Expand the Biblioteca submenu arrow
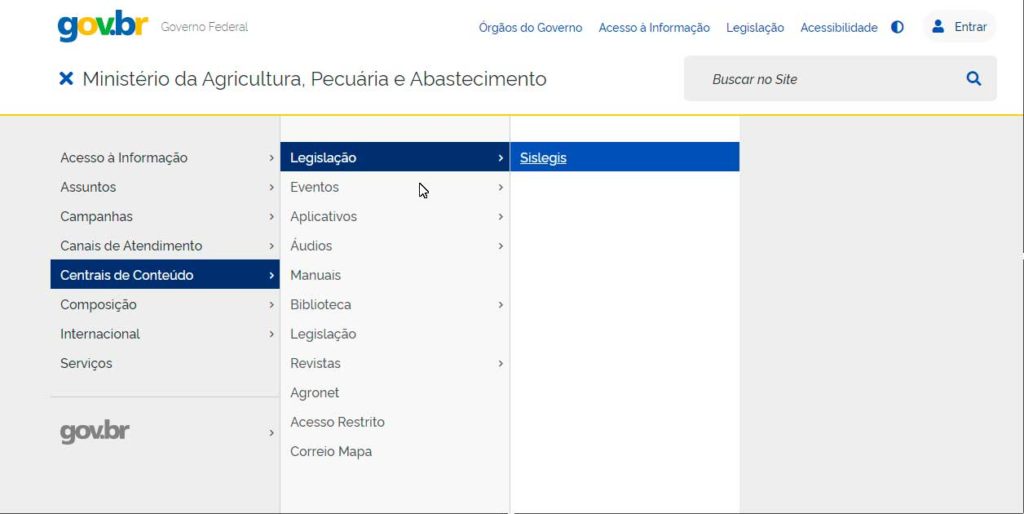 click(500, 305)
